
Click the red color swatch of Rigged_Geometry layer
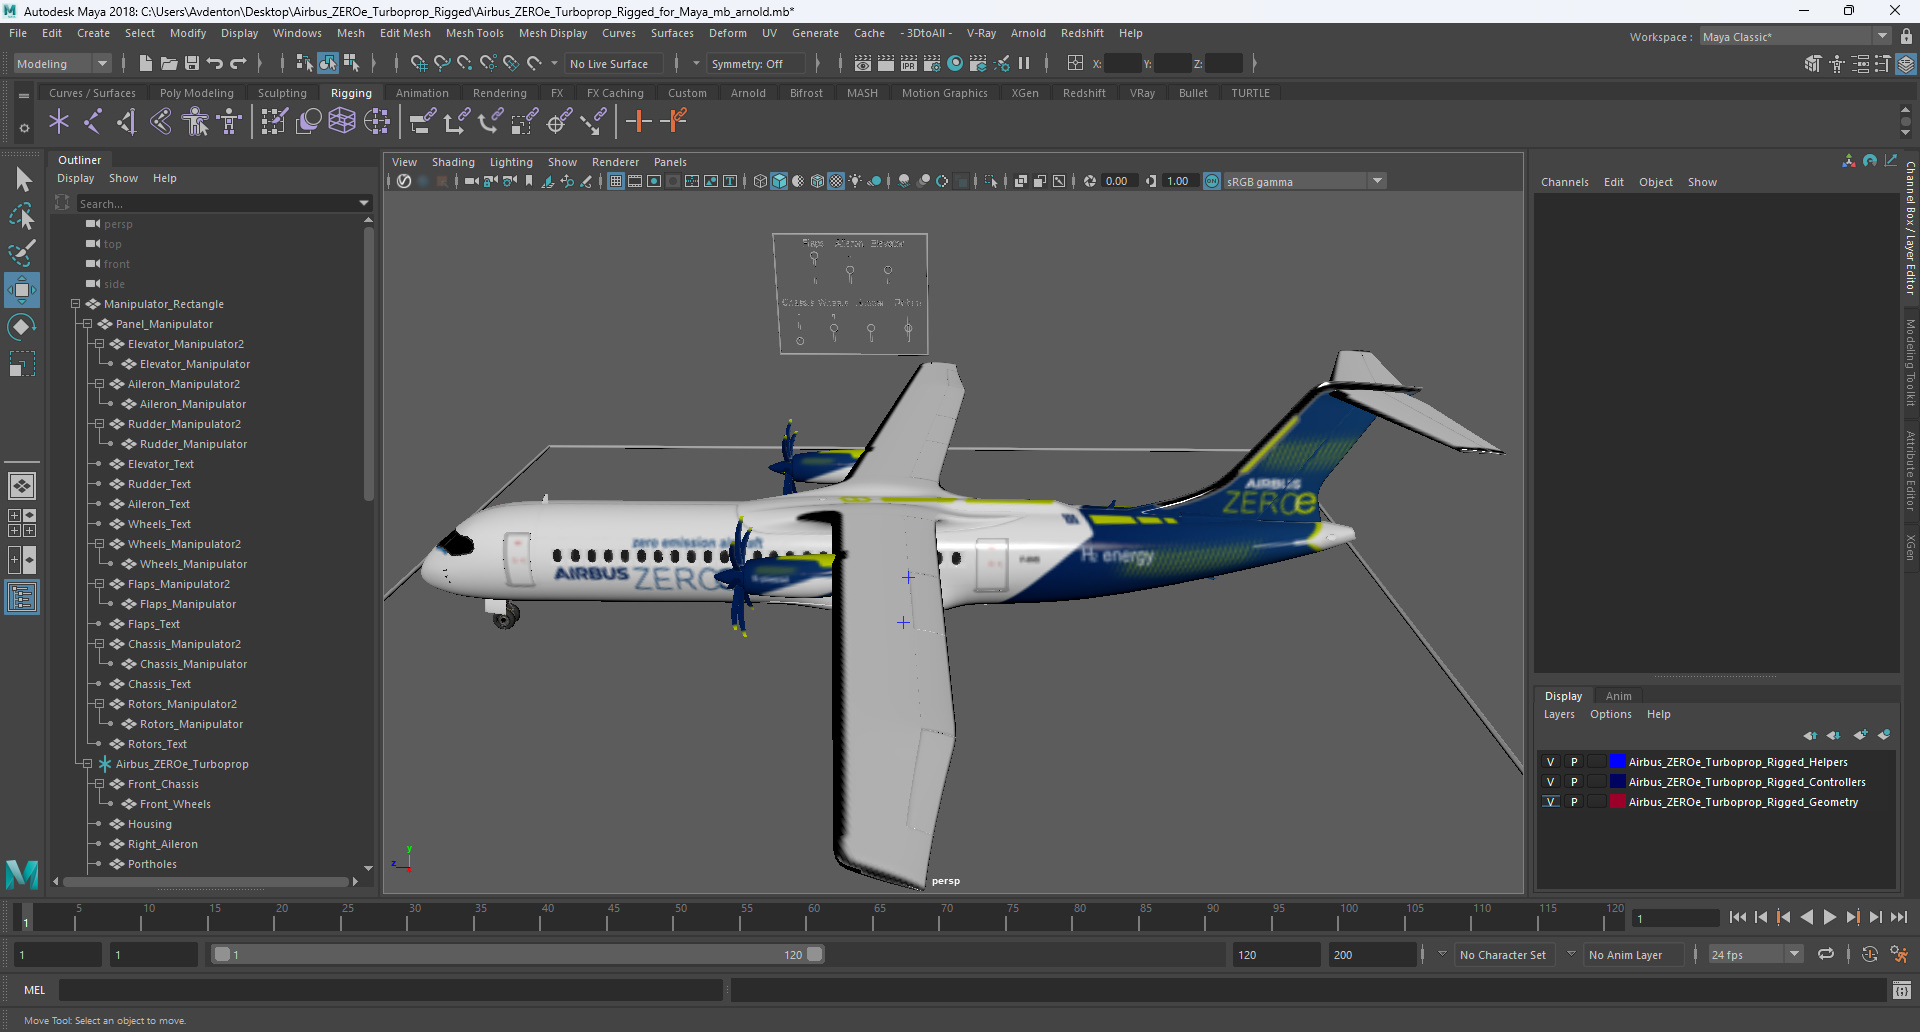(1617, 802)
